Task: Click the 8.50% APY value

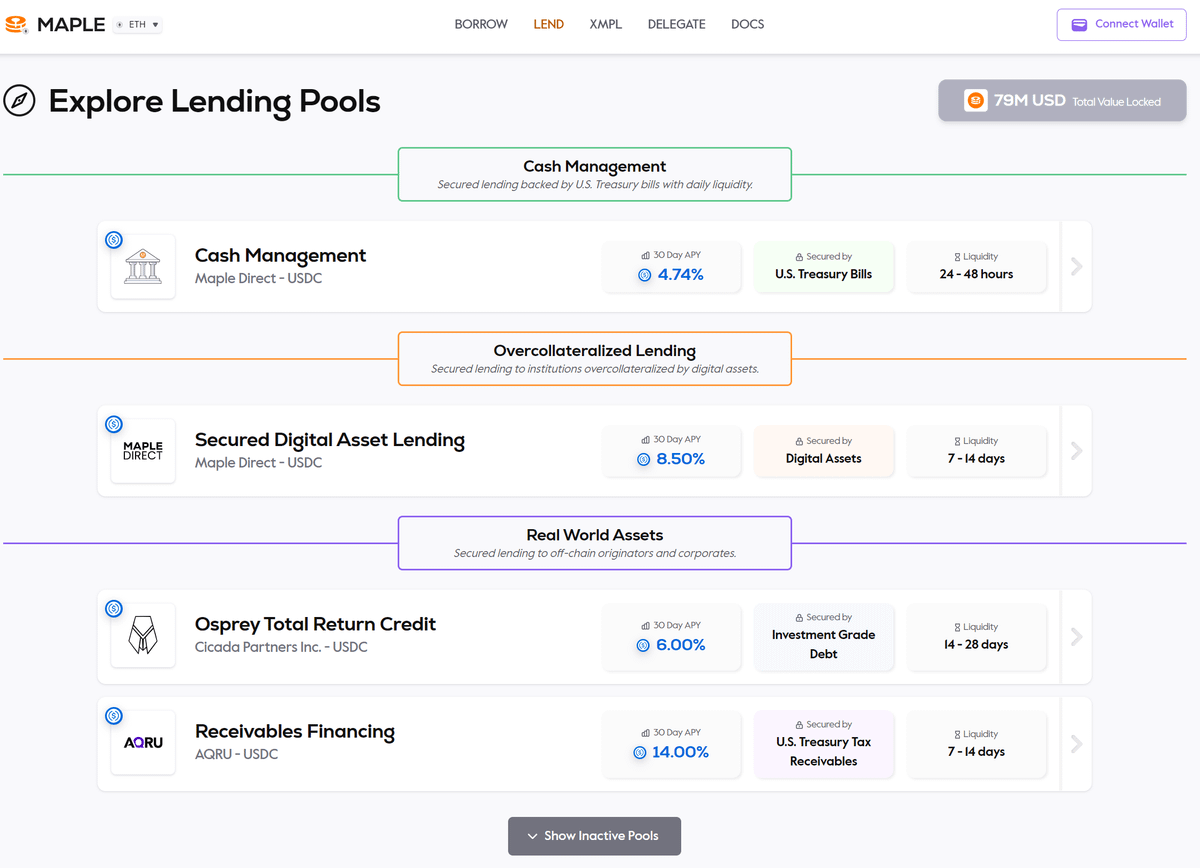Action: click(x=681, y=459)
